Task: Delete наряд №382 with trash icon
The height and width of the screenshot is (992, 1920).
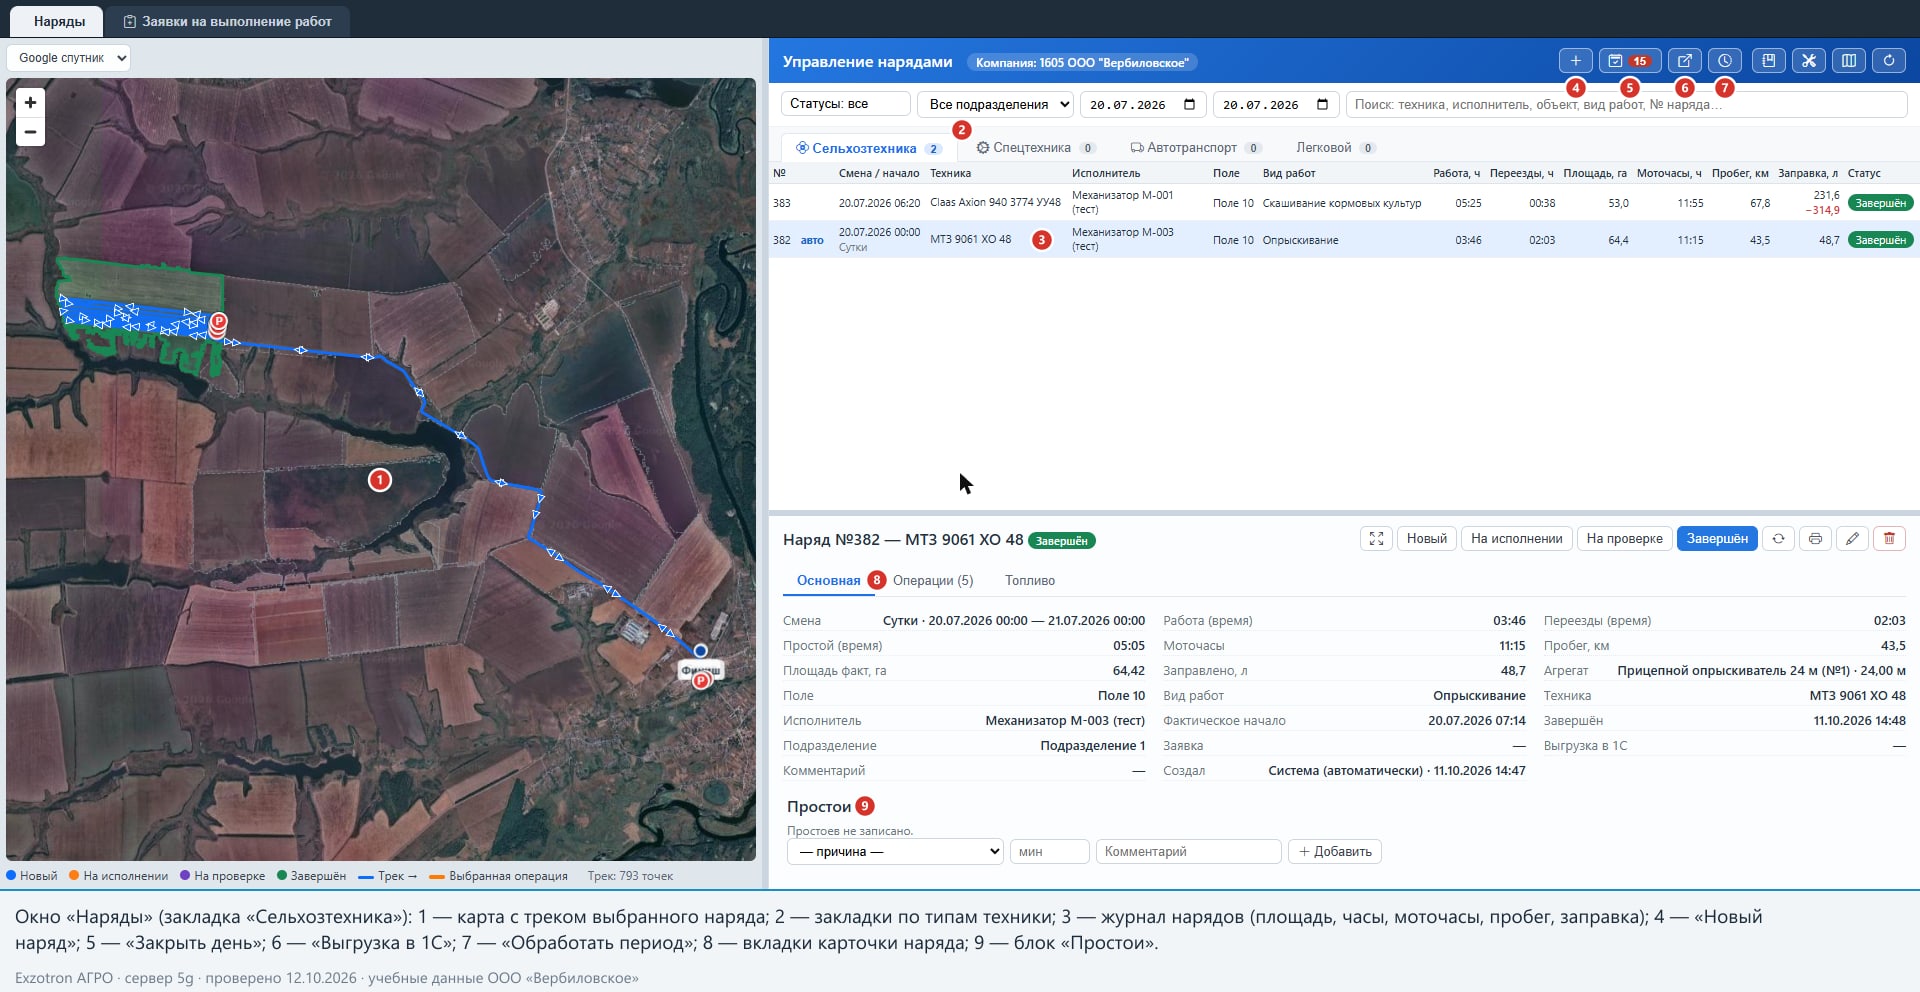Action: click(x=1889, y=539)
